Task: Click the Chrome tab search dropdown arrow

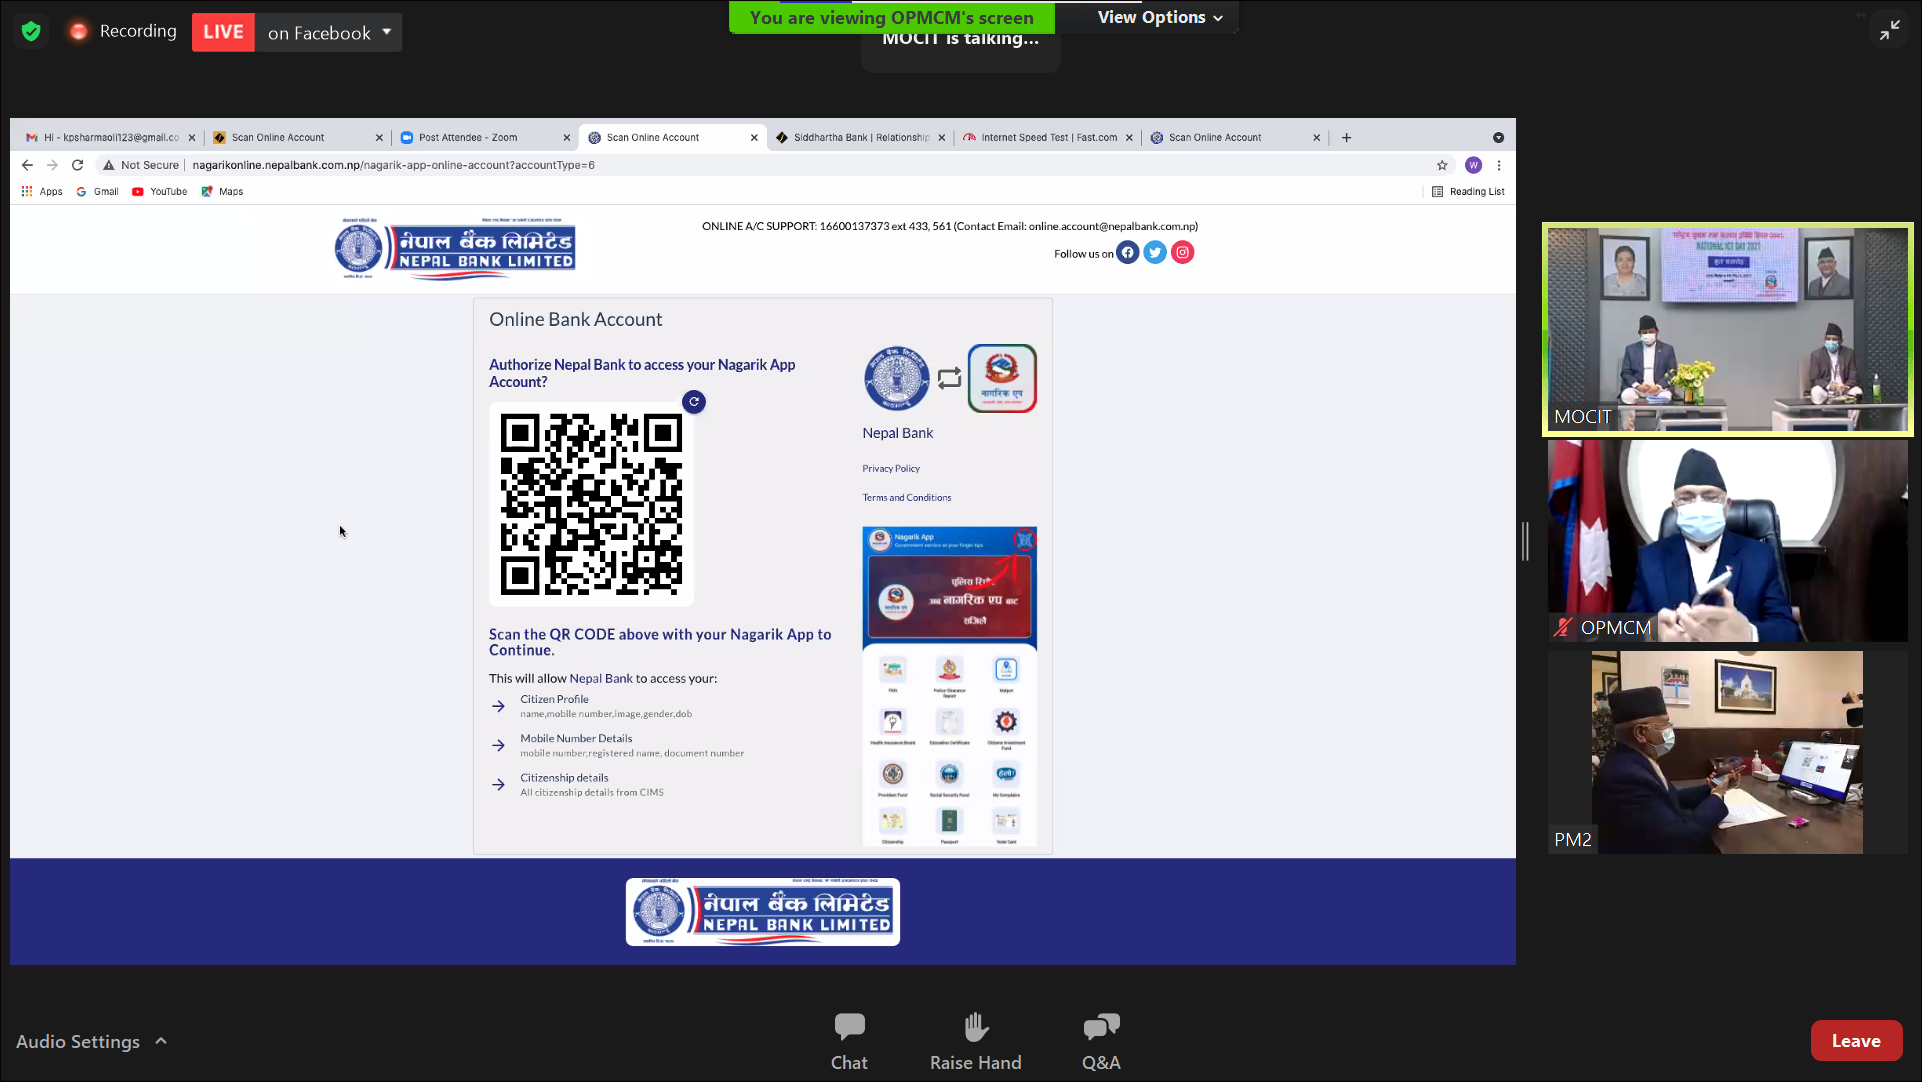Action: (1498, 138)
